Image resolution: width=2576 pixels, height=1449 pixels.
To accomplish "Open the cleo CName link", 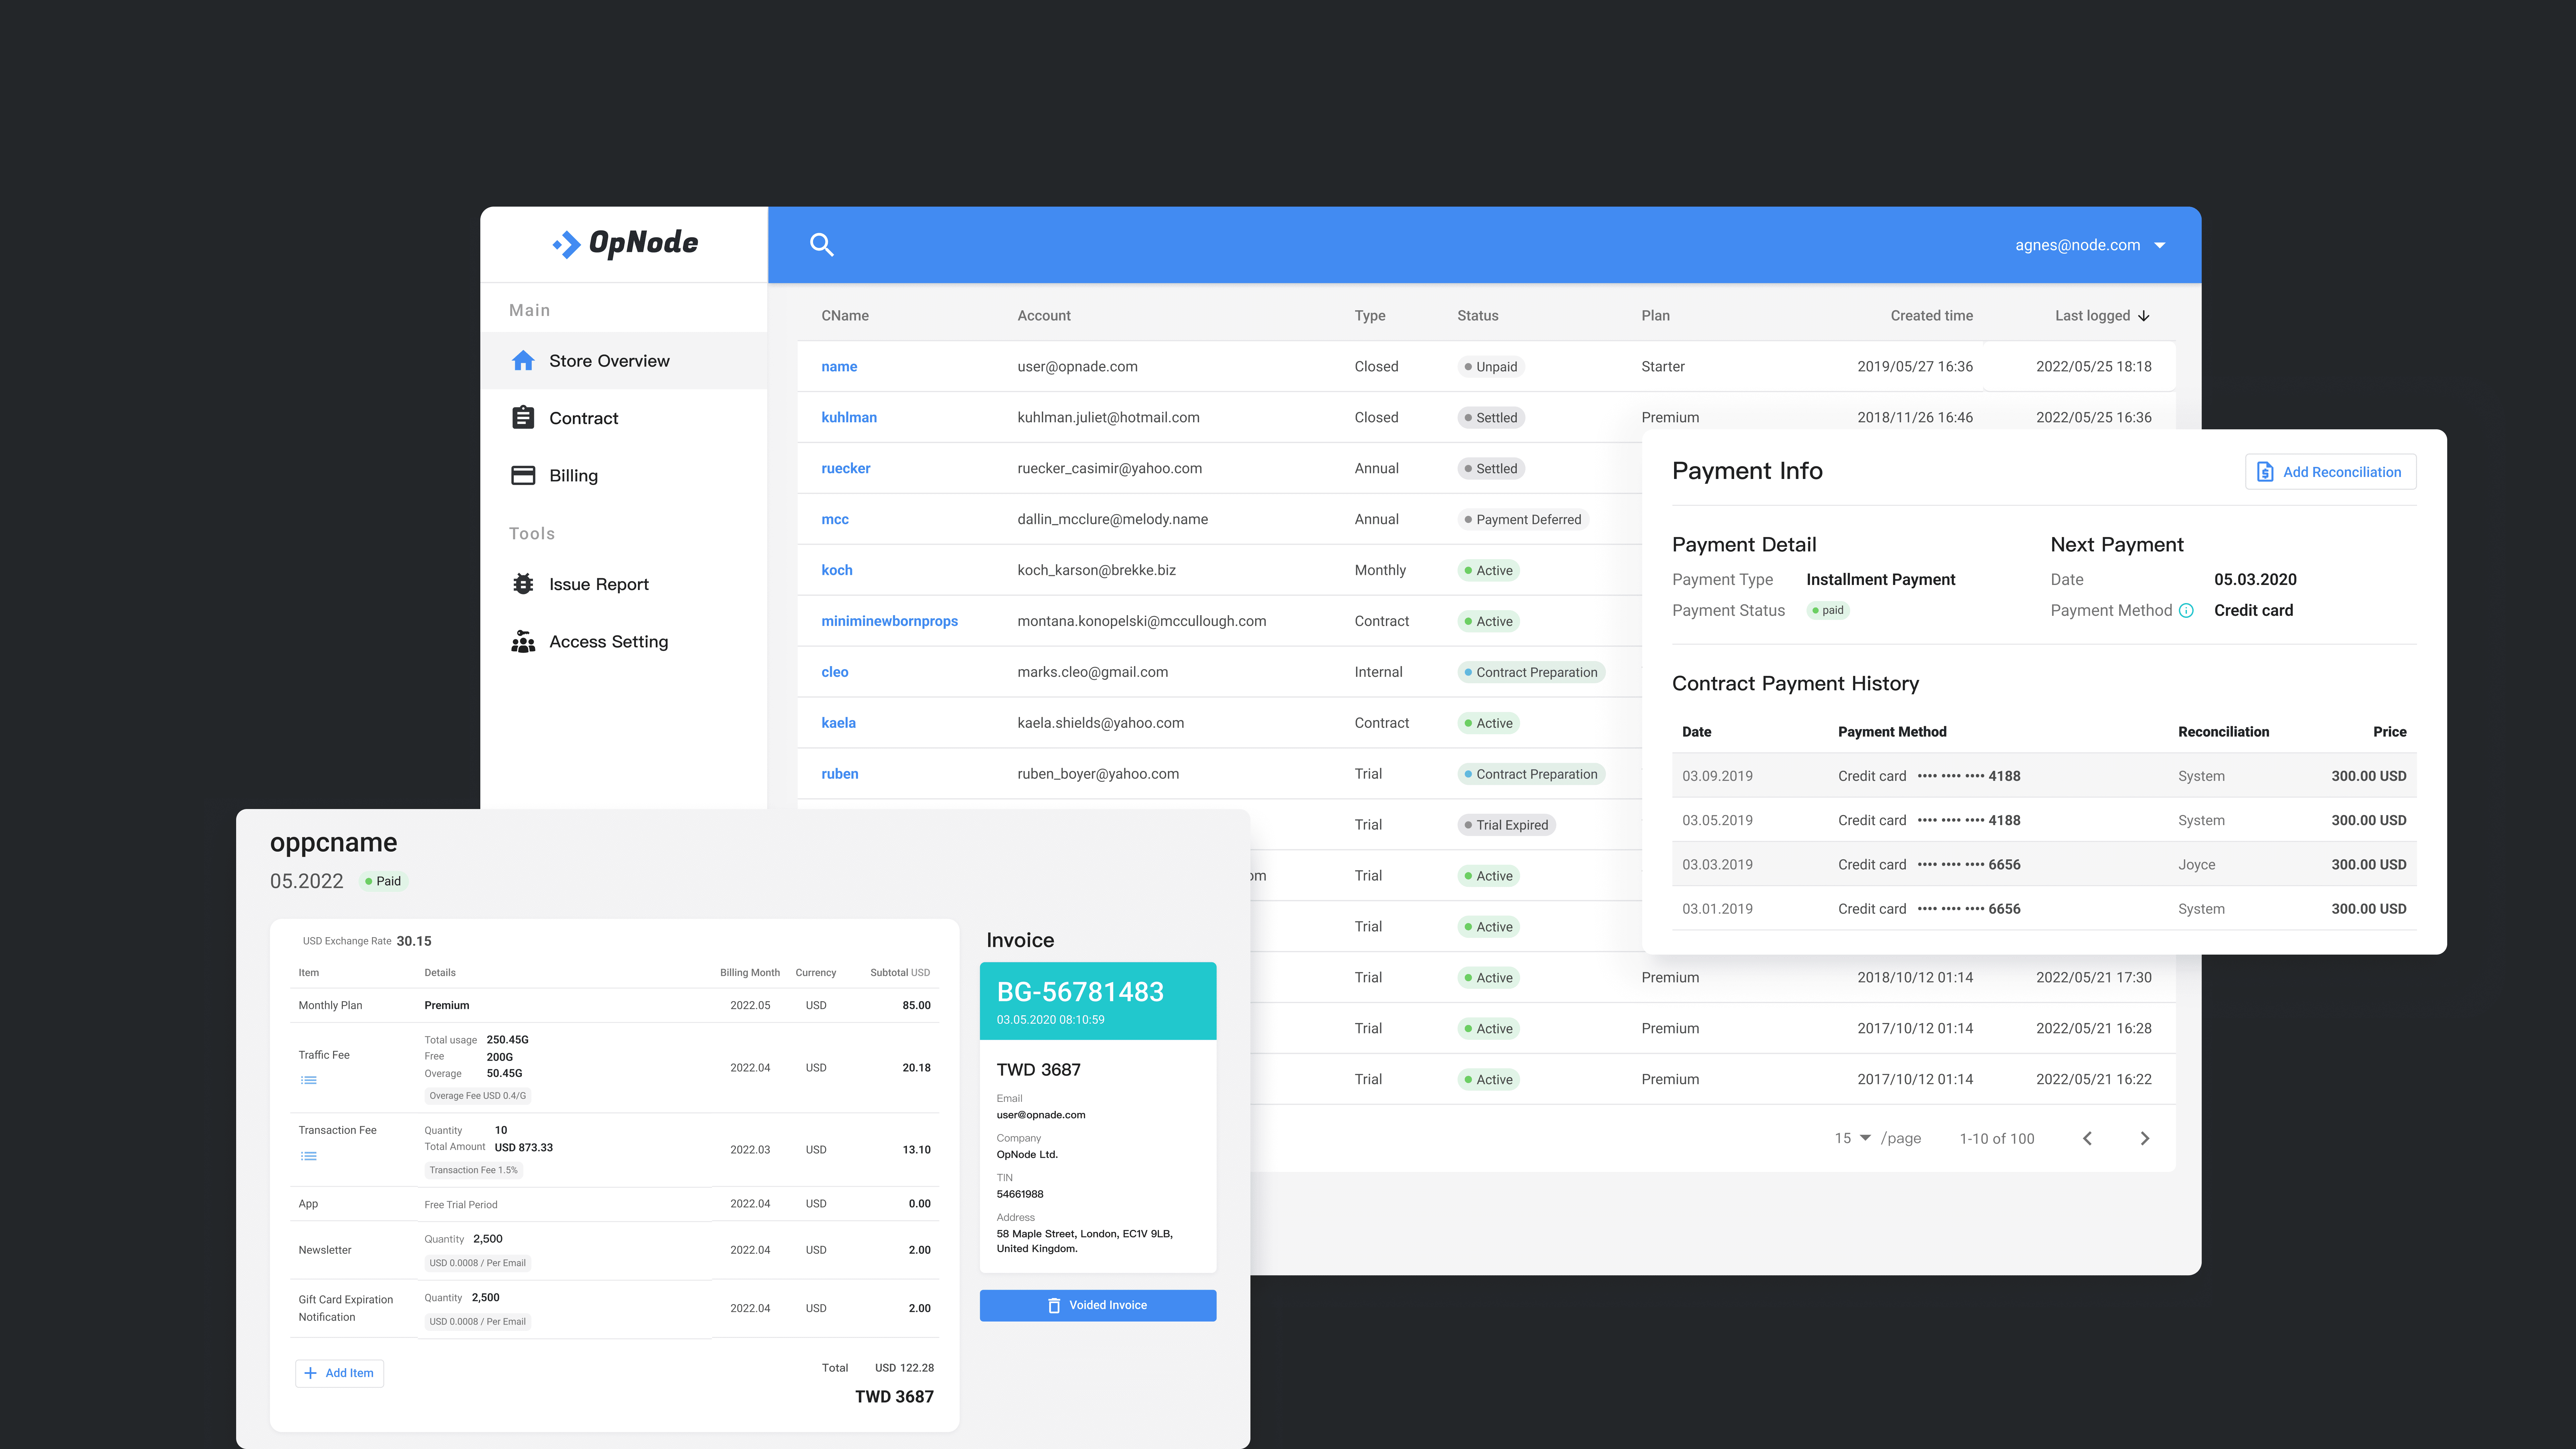I will click(x=835, y=672).
